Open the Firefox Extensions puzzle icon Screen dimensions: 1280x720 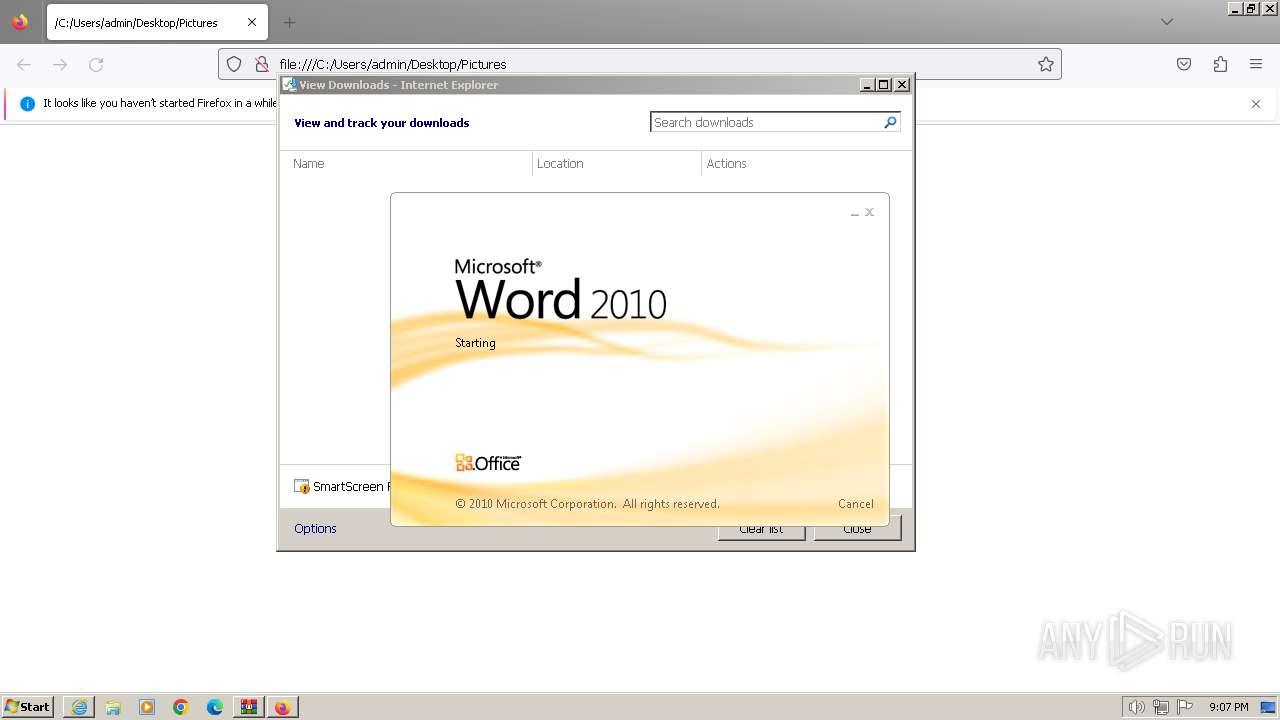click(x=1220, y=64)
